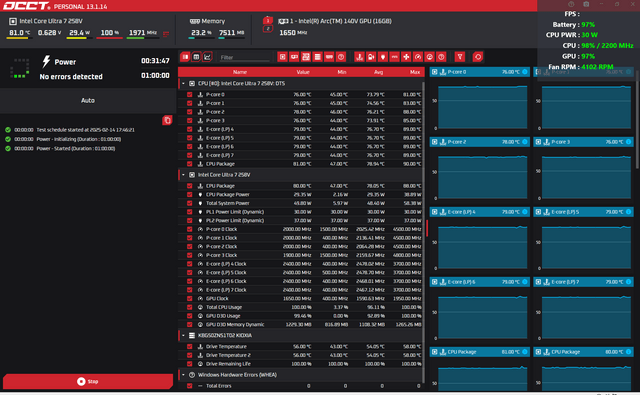
Task: Click the 'Drive Temperature 2' row name
Action: click(x=228, y=355)
